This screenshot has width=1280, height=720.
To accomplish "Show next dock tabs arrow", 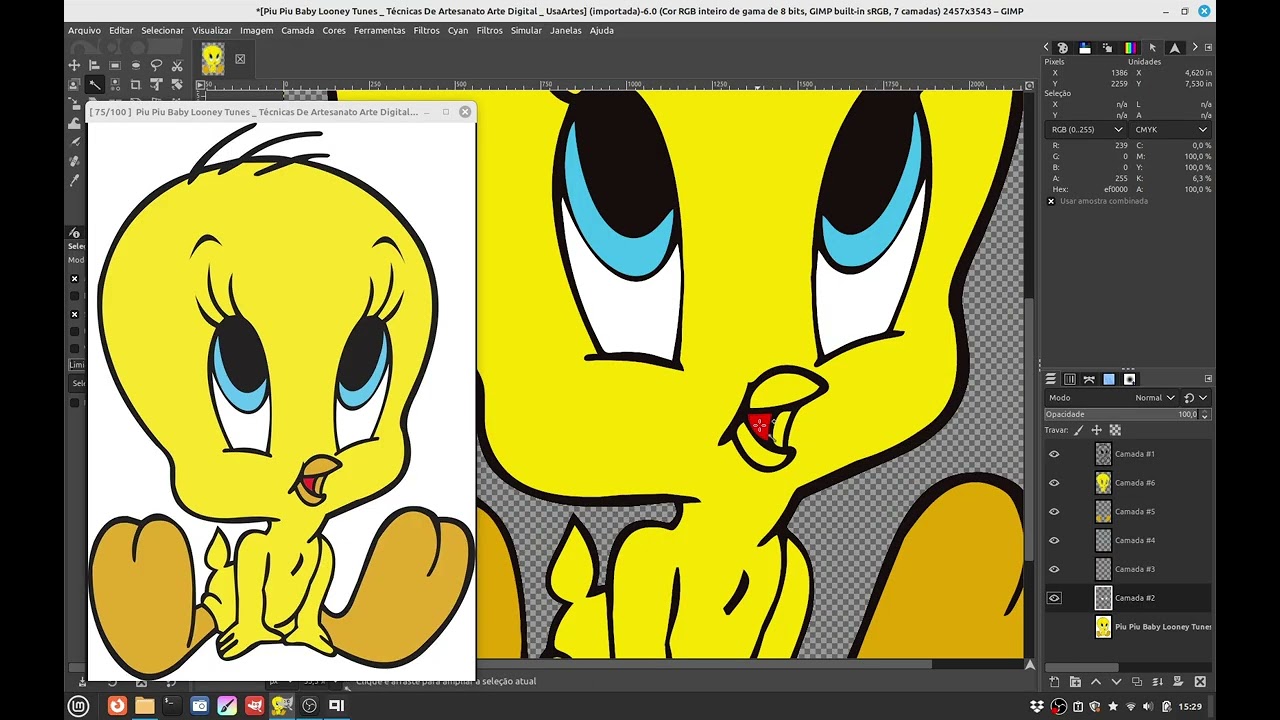I will pyautogui.click(x=1195, y=47).
